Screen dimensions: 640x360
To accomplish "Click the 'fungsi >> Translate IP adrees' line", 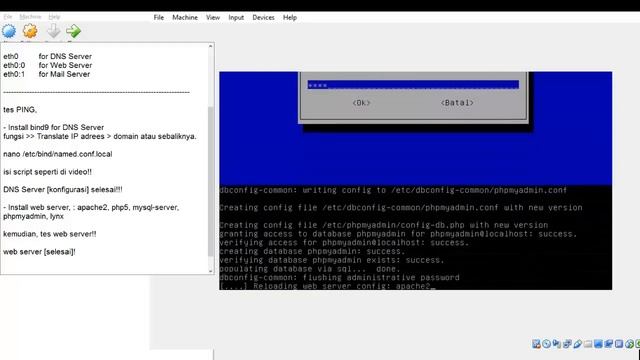I will (100, 136).
